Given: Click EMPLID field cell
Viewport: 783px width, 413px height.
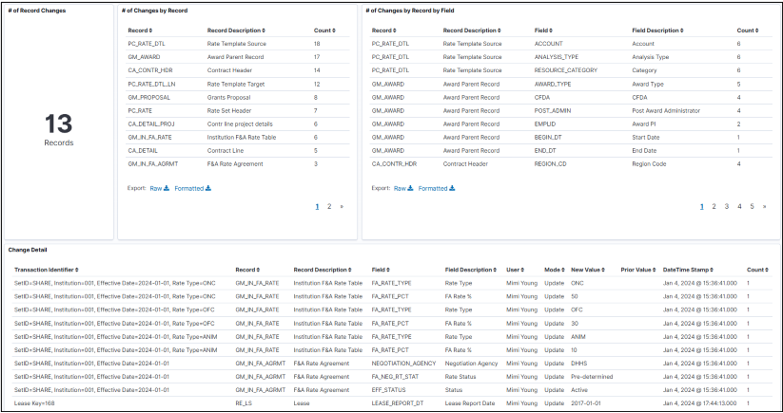Looking at the screenshot, I should point(545,124).
